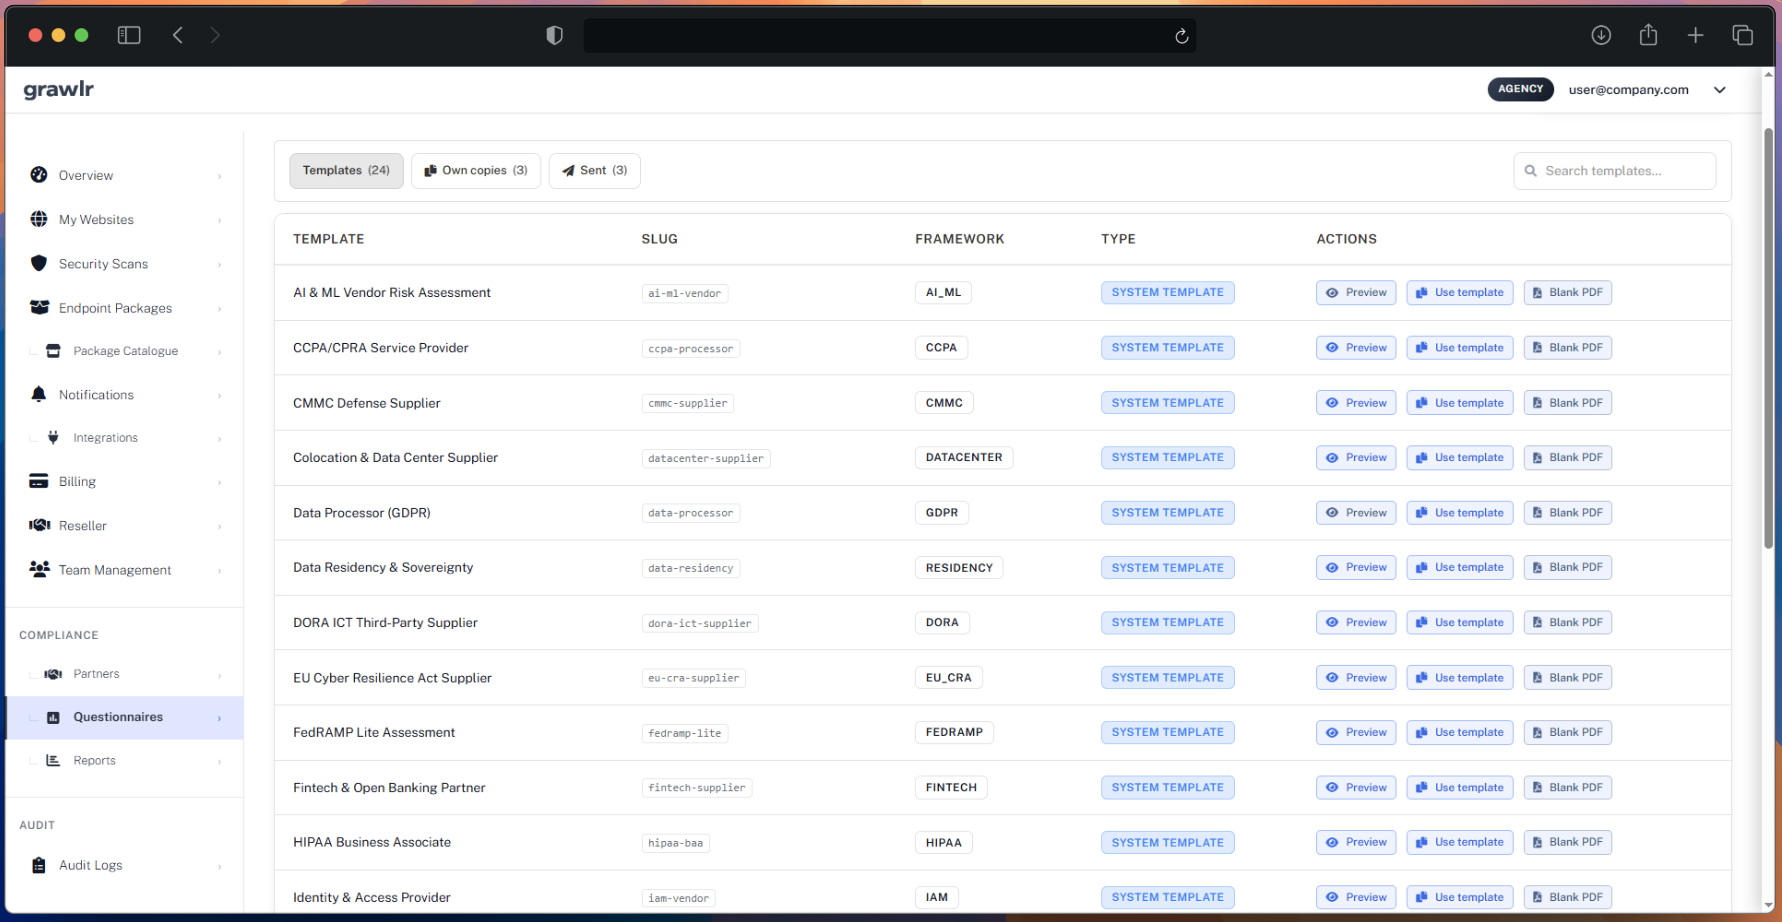Click the Reports chart icon
The width and height of the screenshot is (1782, 922).
pos(54,760)
